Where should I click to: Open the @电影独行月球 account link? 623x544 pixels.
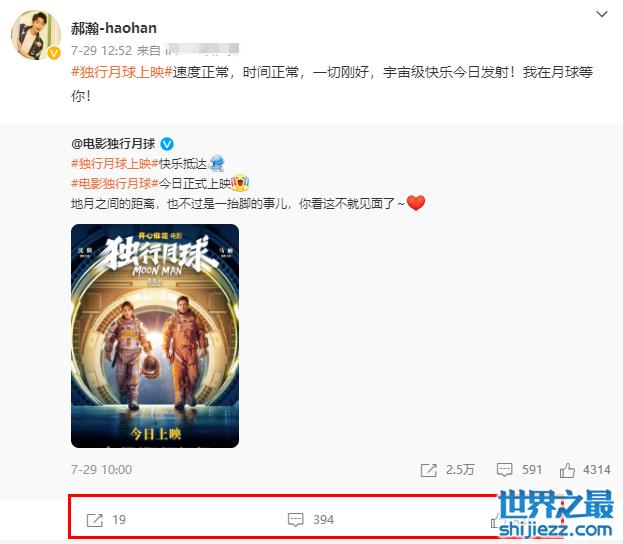coord(113,144)
